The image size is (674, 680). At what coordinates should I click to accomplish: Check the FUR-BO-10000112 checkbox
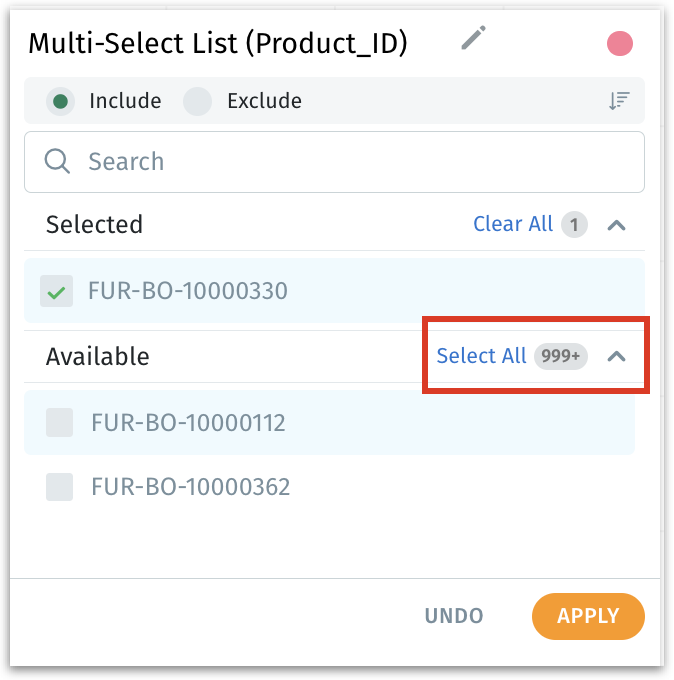[60, 423]
